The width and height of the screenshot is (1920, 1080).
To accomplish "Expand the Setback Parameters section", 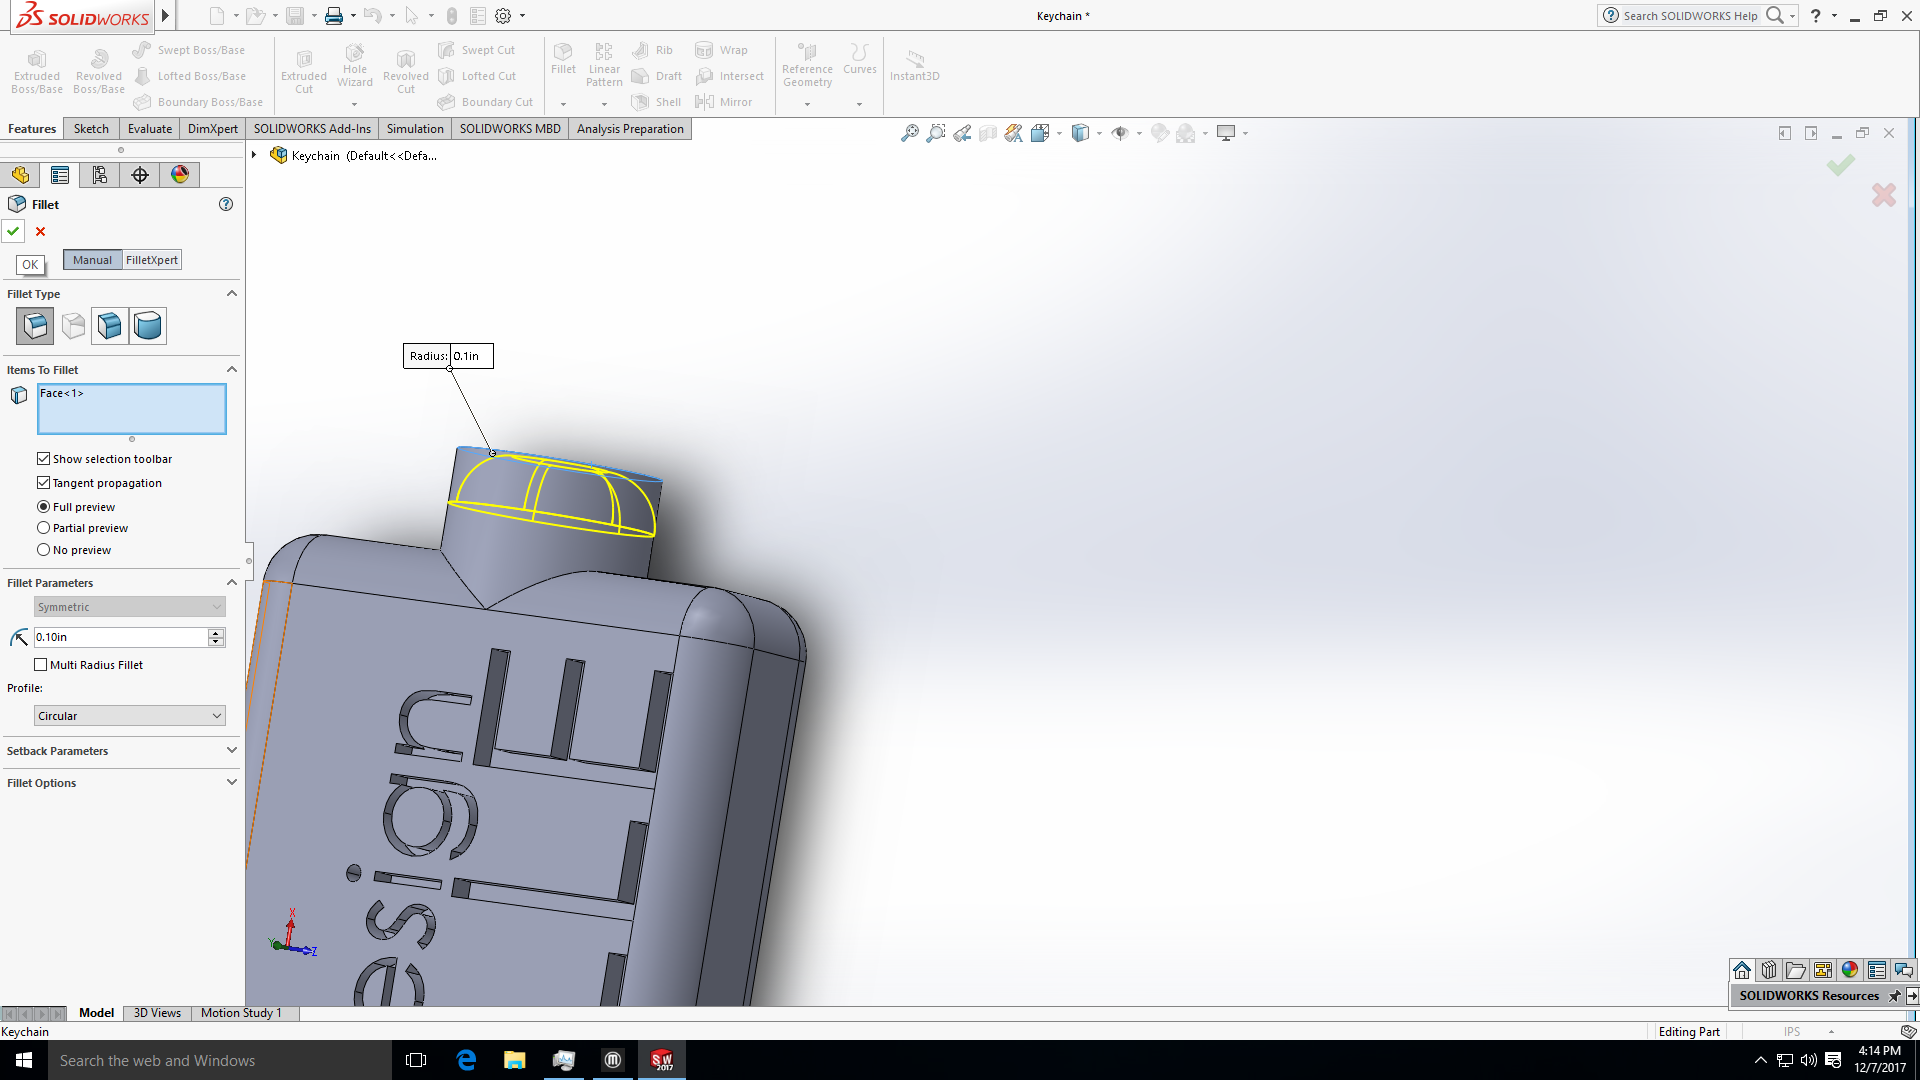I will click(120, 751).
